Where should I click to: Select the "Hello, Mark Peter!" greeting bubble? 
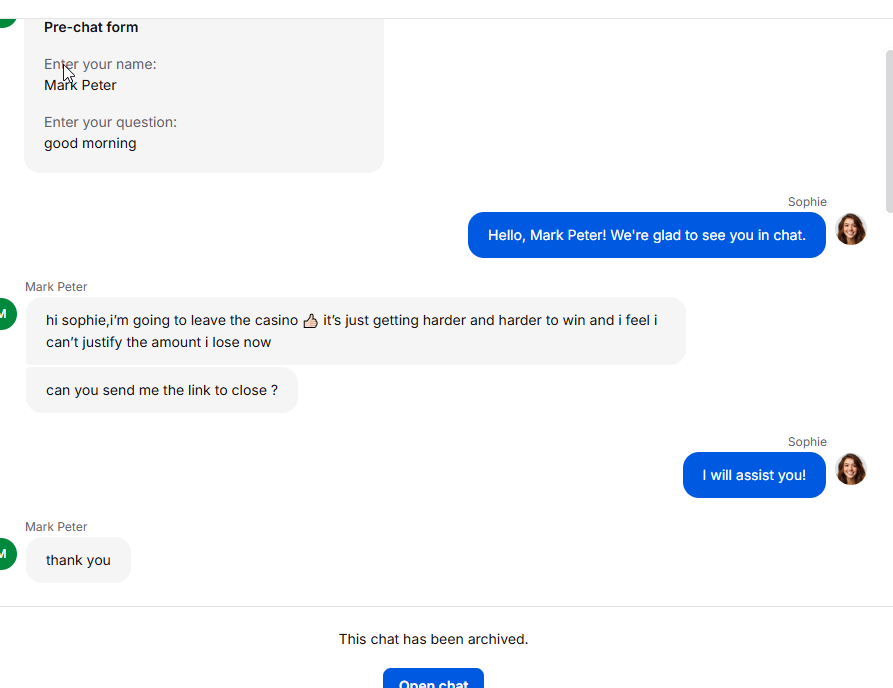[x=646, y=235]
